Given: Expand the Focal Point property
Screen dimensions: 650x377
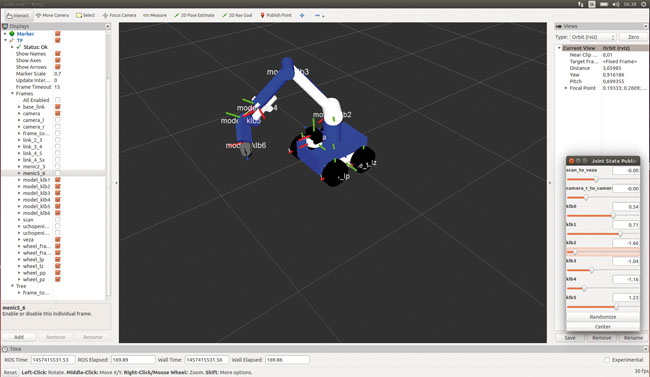Looking at the screenshot, I should coord(566,88).
